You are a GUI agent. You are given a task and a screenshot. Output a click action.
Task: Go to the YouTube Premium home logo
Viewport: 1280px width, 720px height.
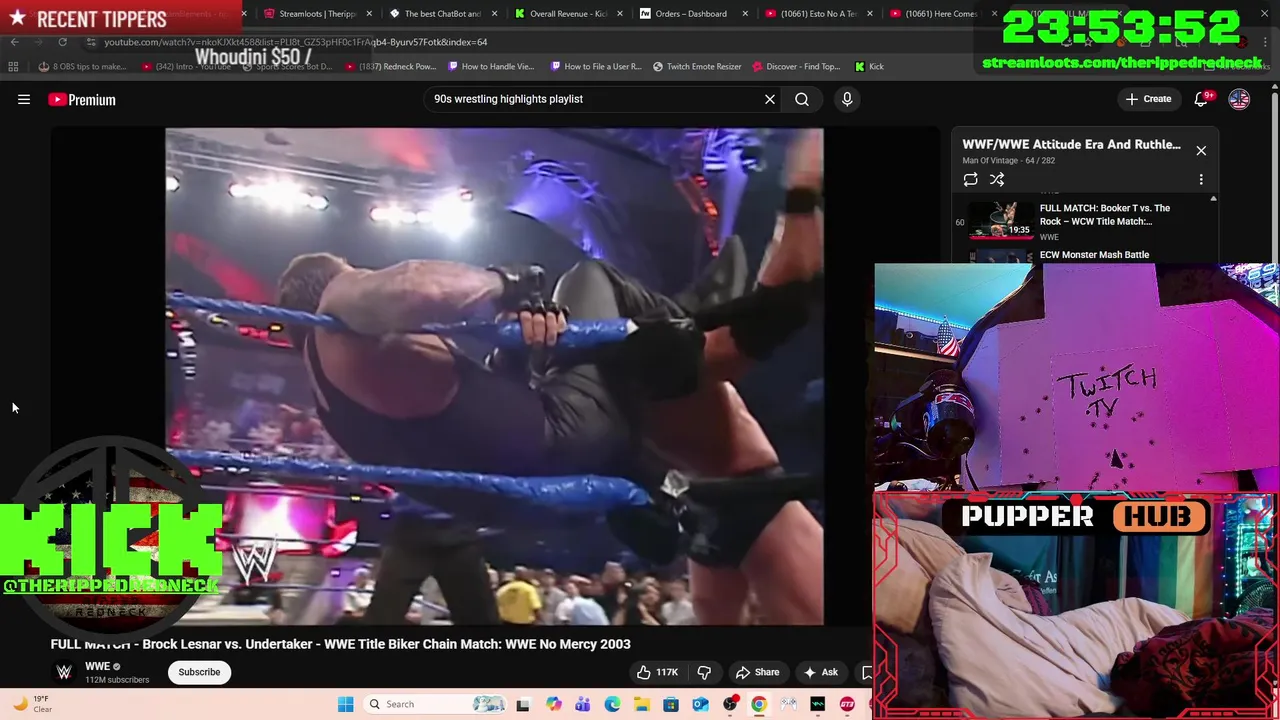tap(82, 99)
